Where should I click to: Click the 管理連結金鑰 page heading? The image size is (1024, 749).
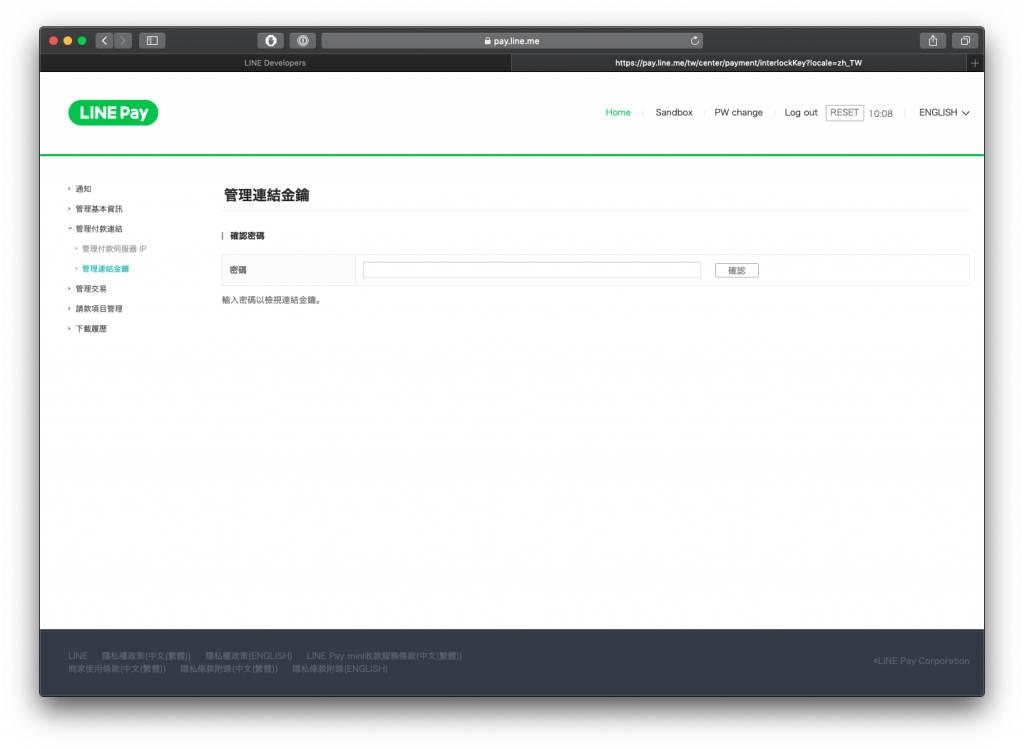point(266,195)
